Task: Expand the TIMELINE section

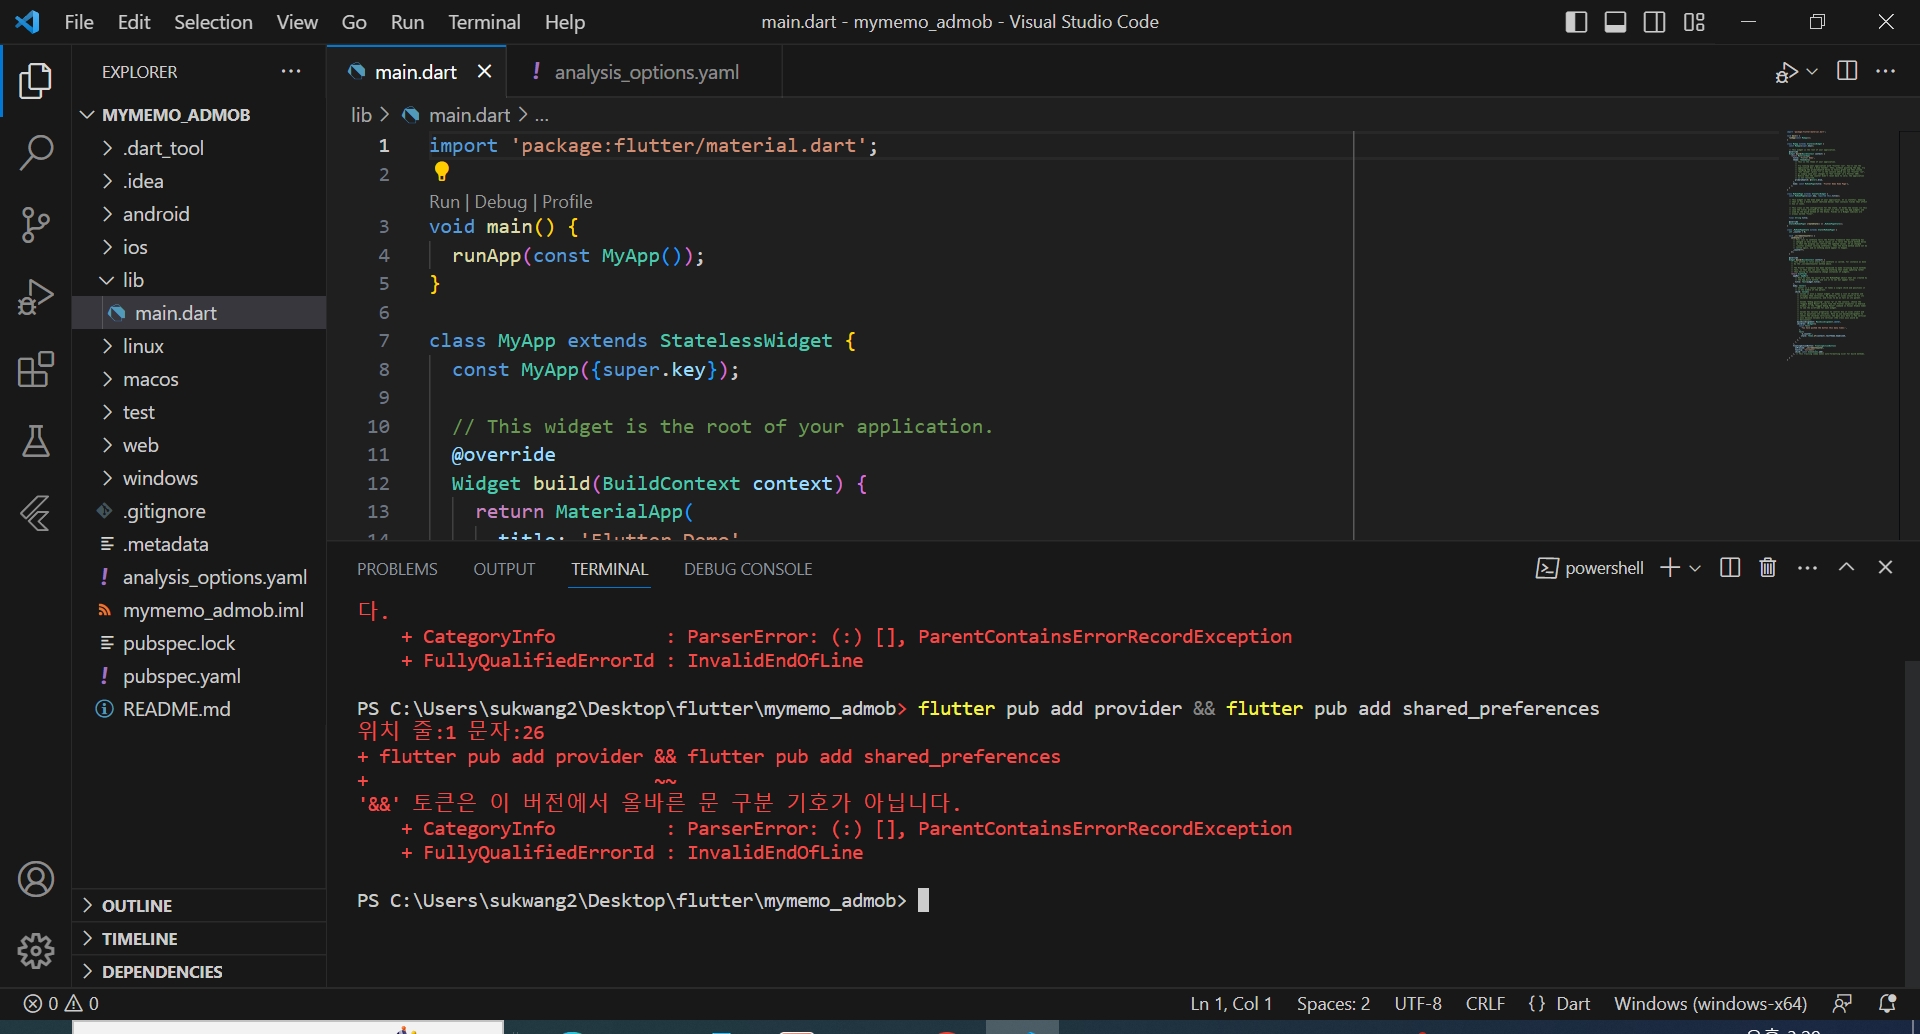Action: [200, 939]
